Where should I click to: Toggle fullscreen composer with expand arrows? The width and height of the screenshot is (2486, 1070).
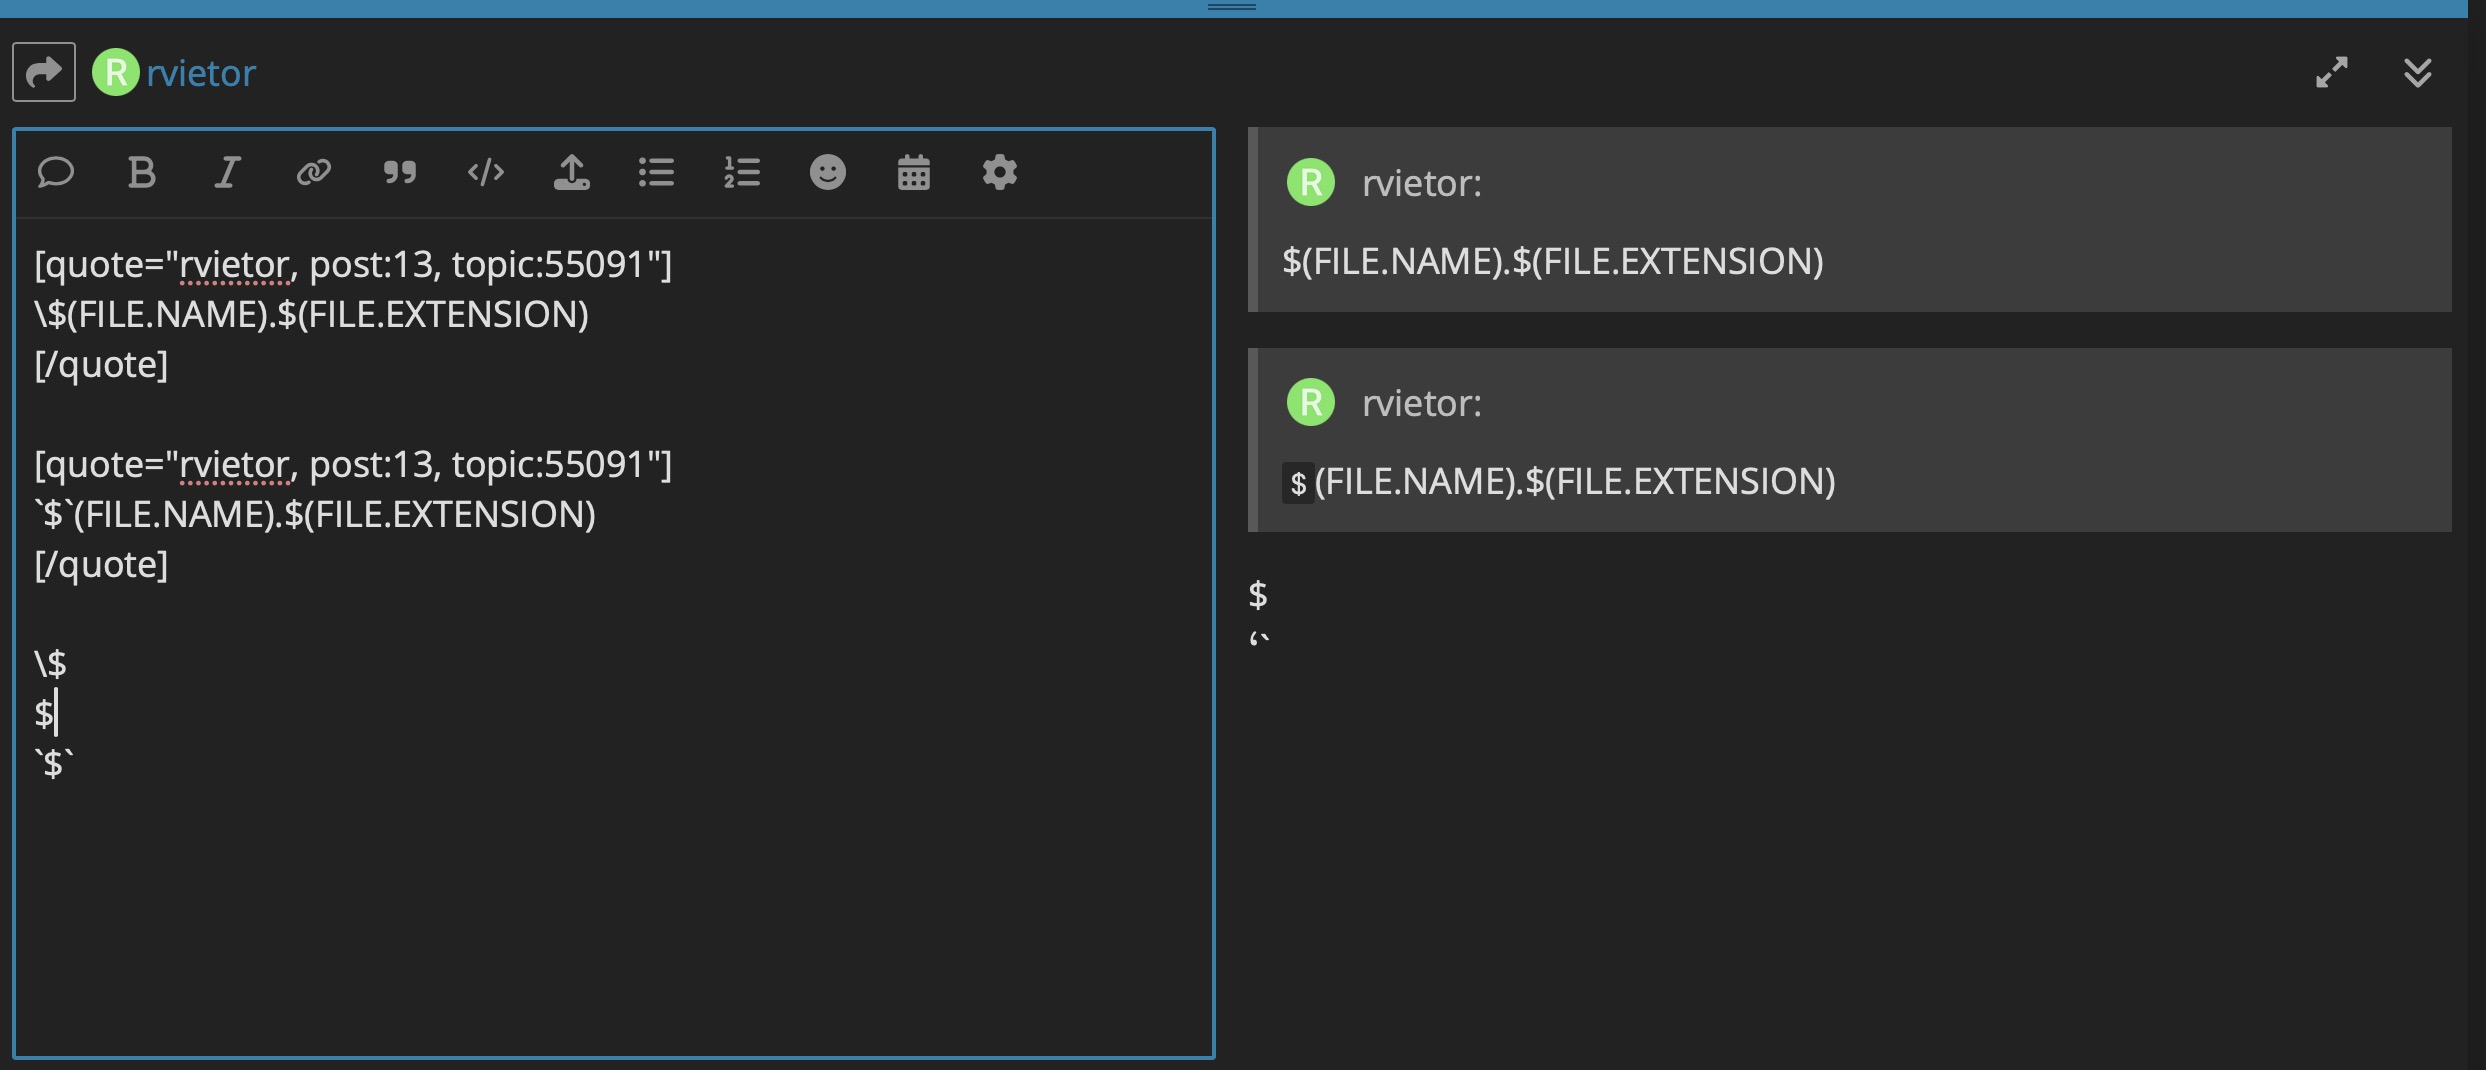click(2331, 73)
